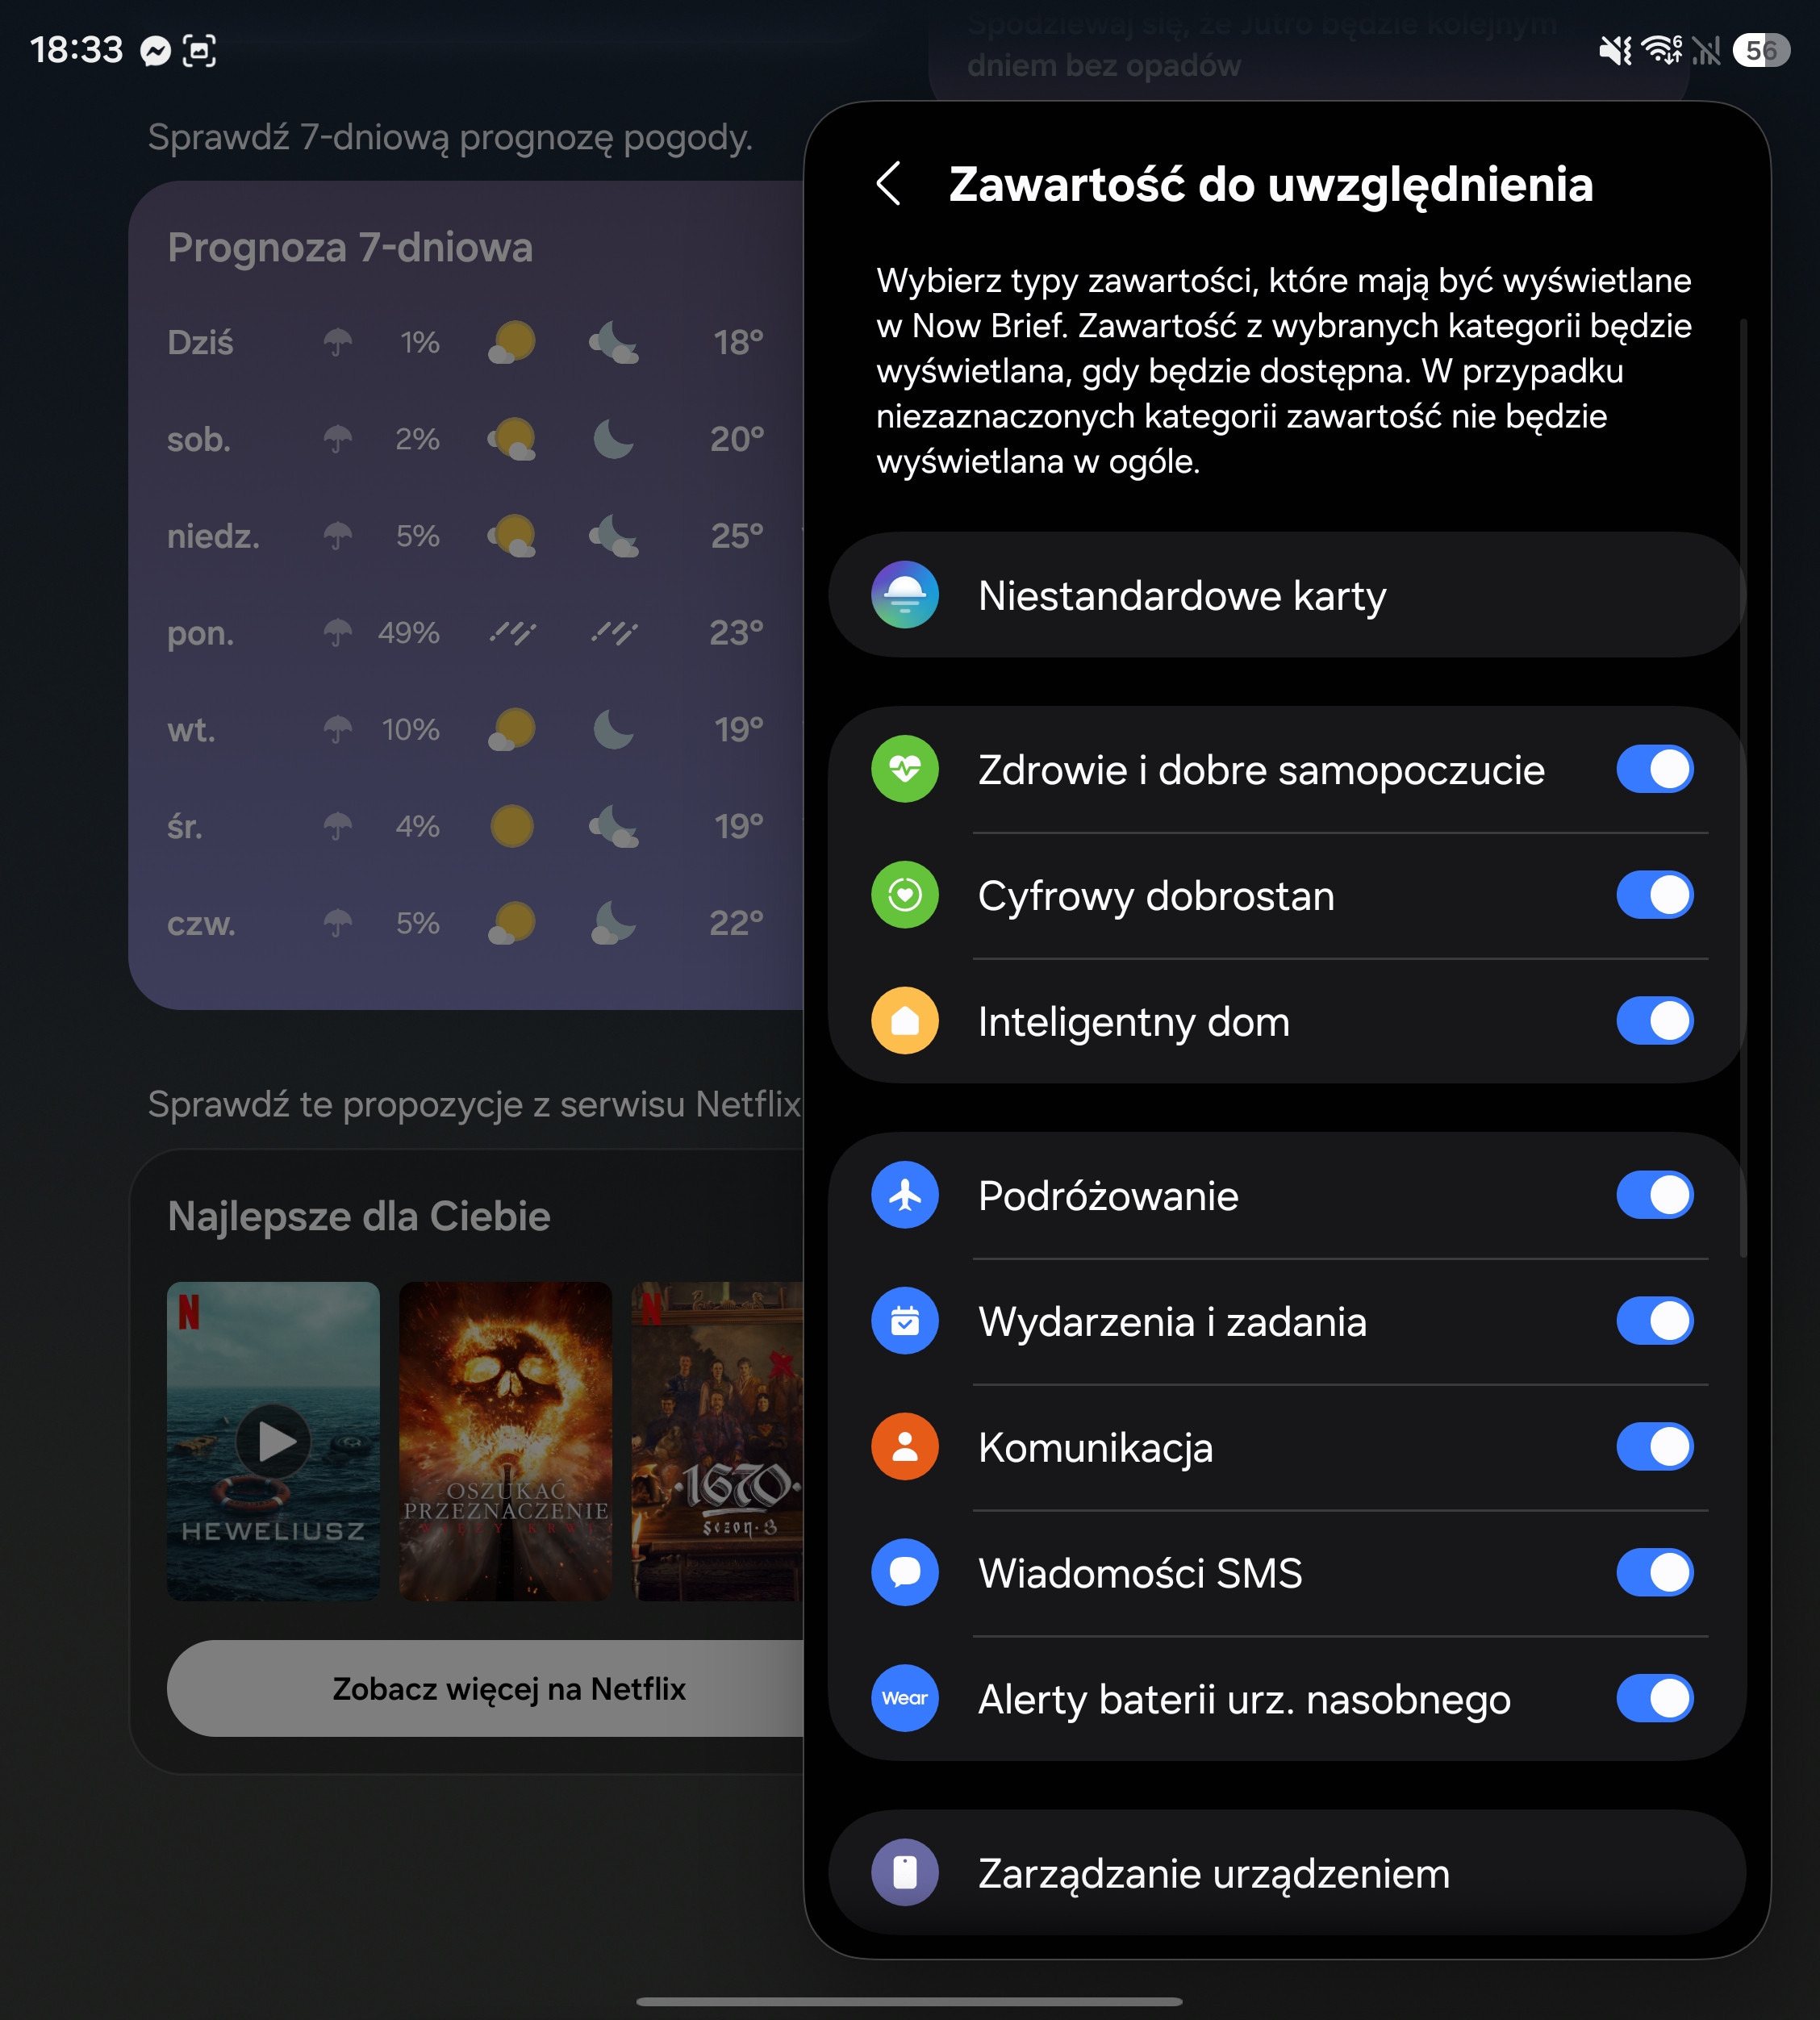This screenshot has height=2020, width=1820.
Task: Play the Heweliusz Netflix title
Action: [273, 1441]
